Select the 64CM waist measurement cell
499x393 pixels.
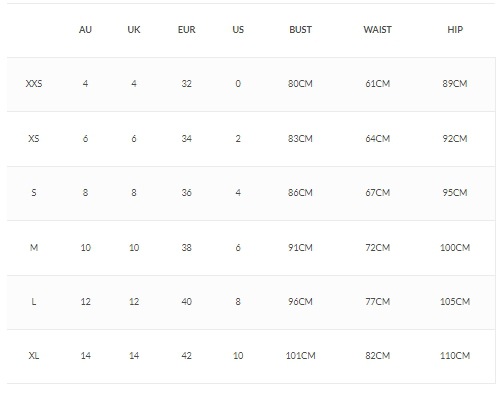(377, 138)
